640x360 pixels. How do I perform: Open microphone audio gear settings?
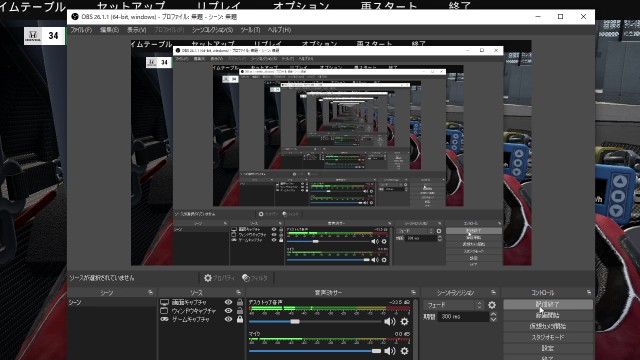404,351
